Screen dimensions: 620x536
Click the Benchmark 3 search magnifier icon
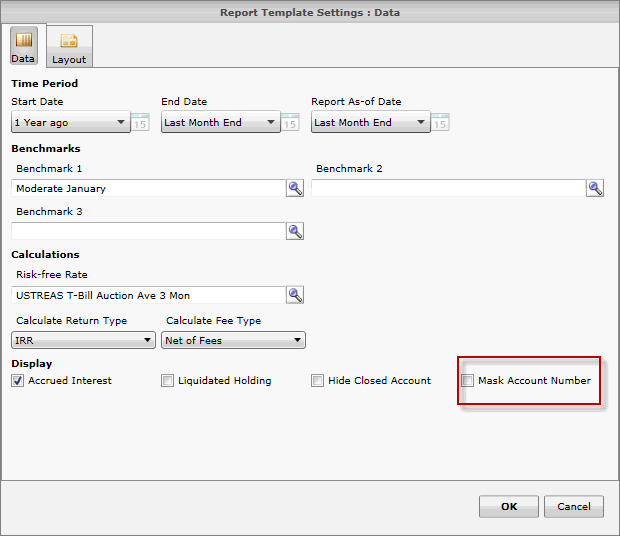(295, 231)
